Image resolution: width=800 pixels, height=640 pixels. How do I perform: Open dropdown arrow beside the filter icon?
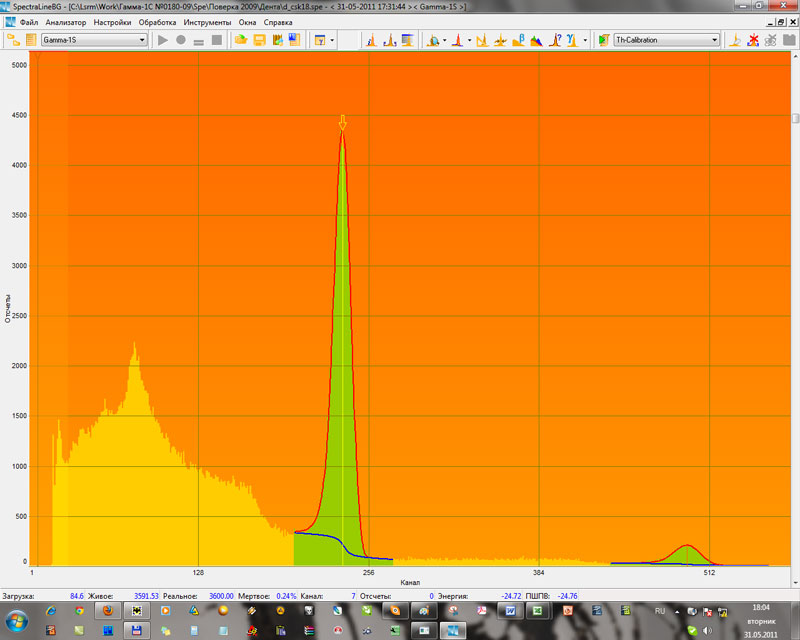[x=332, y=40]
